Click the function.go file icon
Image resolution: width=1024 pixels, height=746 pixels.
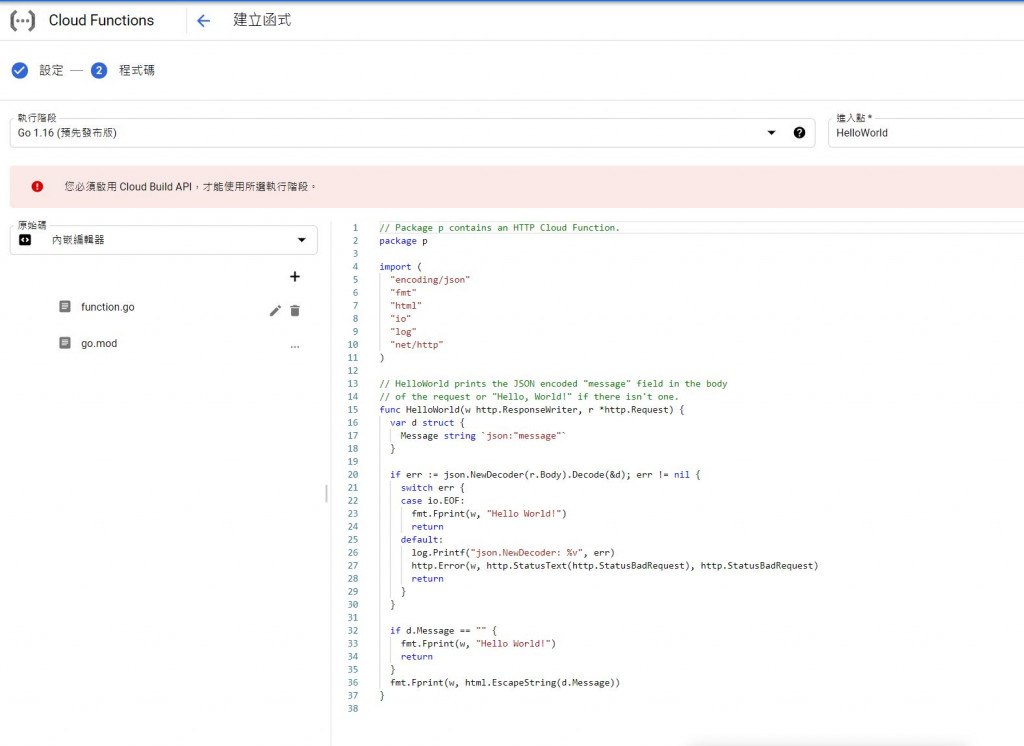(x=65, y=306)
